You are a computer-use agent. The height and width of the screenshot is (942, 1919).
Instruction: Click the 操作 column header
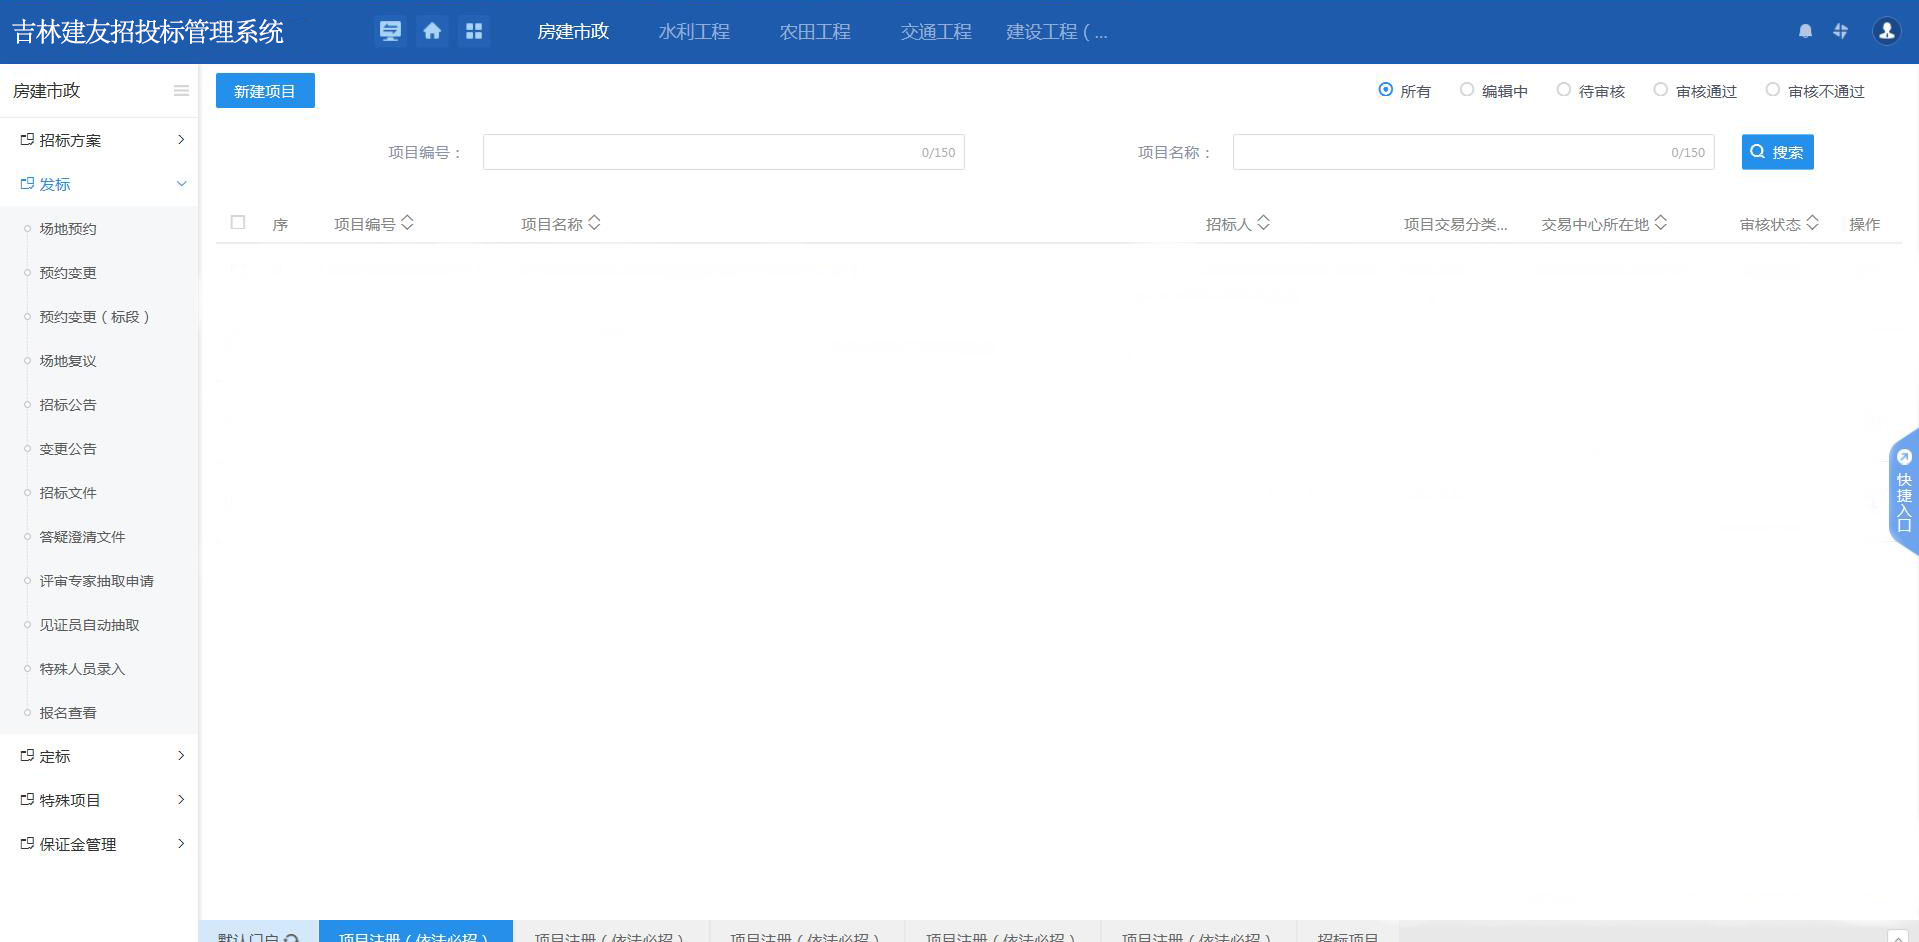pyautogui.click(x=1865, y=224)
